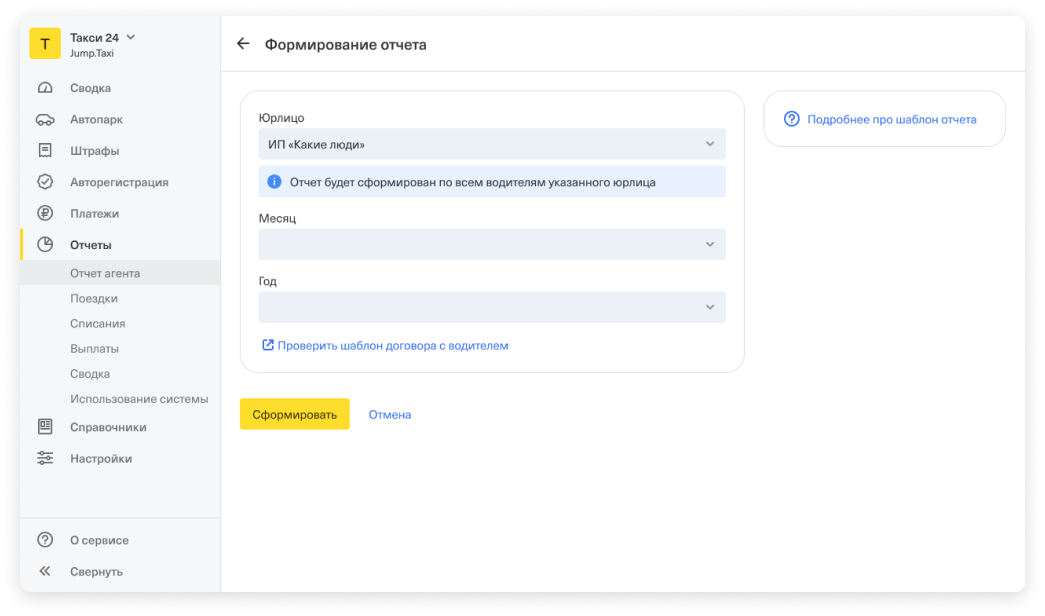
Task: Click the Платежи ruble icon
Action: click(45, 213)
